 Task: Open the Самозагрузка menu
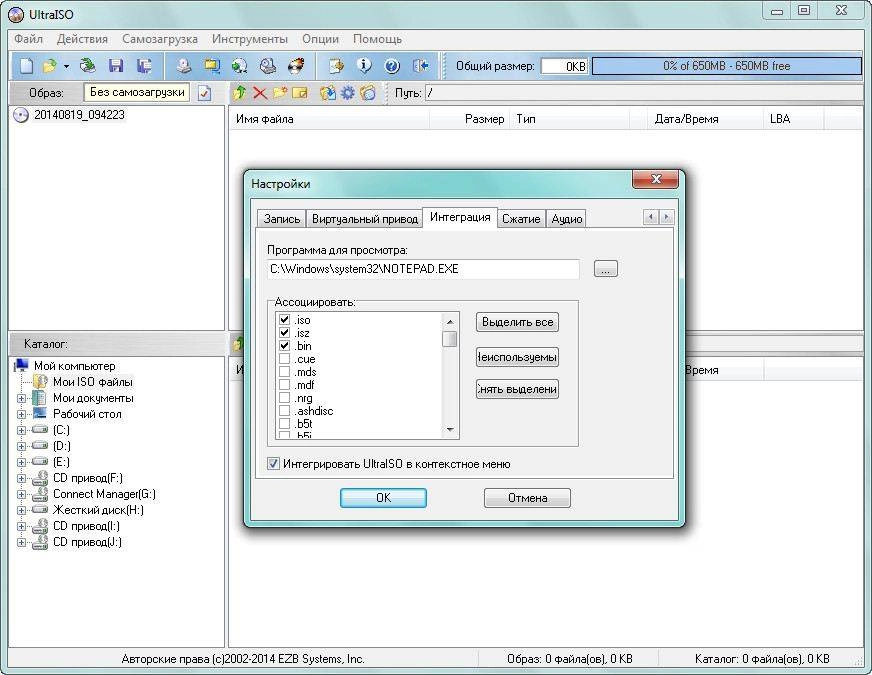point(160,39)
